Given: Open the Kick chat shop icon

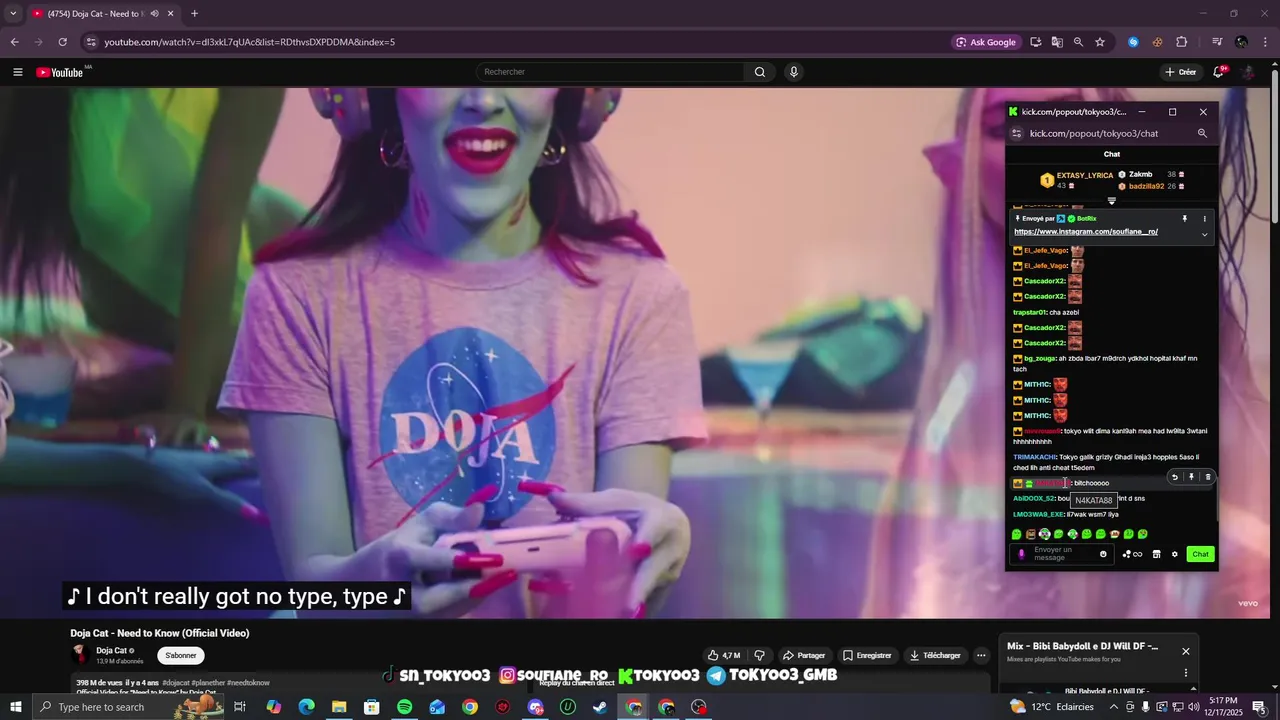Looking at the screenshot, I should (1156, 554).
